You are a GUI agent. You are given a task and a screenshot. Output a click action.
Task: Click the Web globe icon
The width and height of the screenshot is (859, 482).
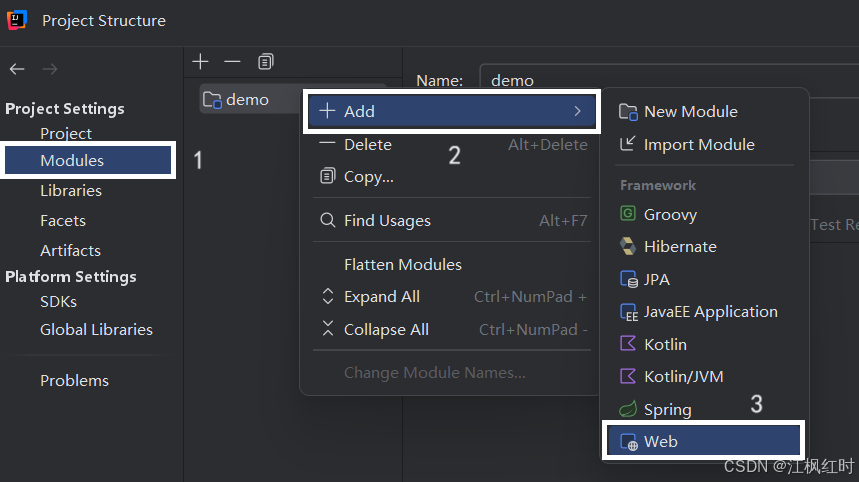(x=629, y=442)
